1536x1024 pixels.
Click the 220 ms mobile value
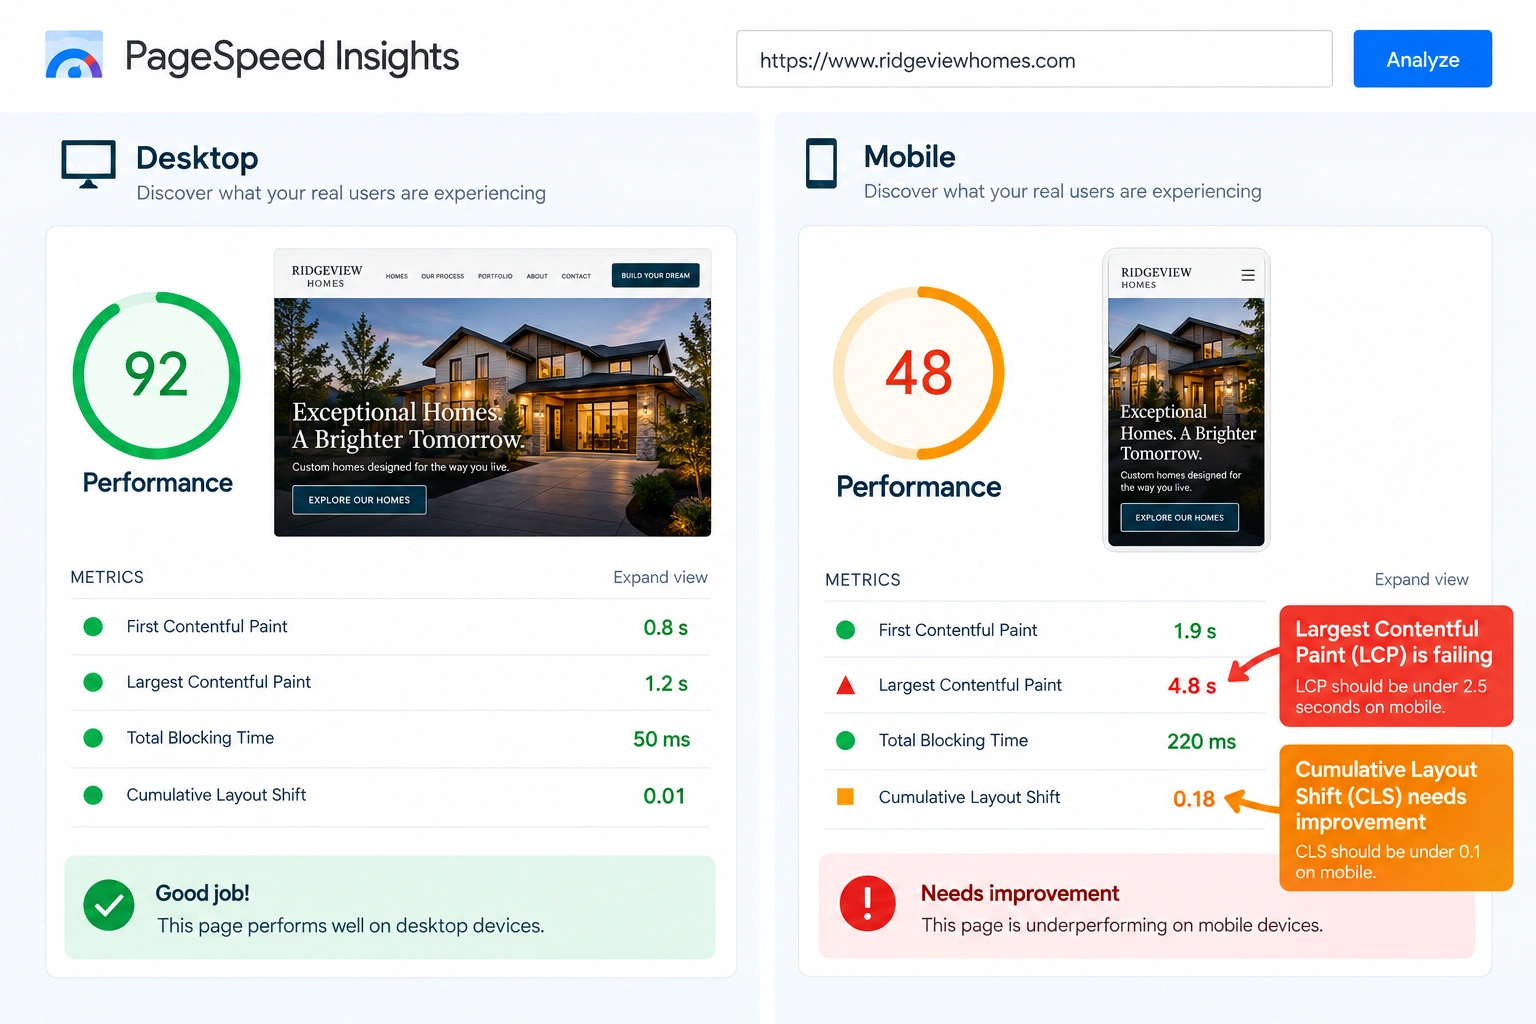(1201, 742)
